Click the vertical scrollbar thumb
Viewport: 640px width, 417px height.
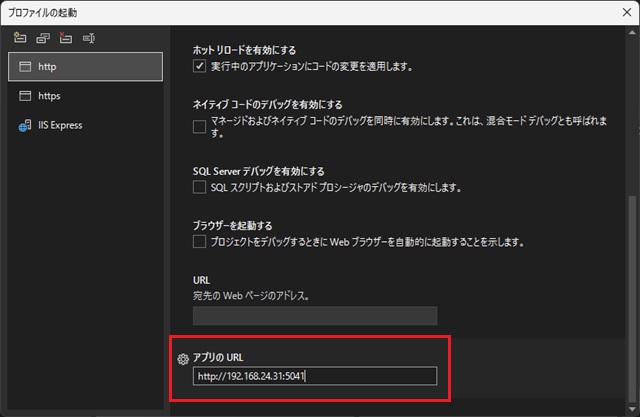coord(632,299)
